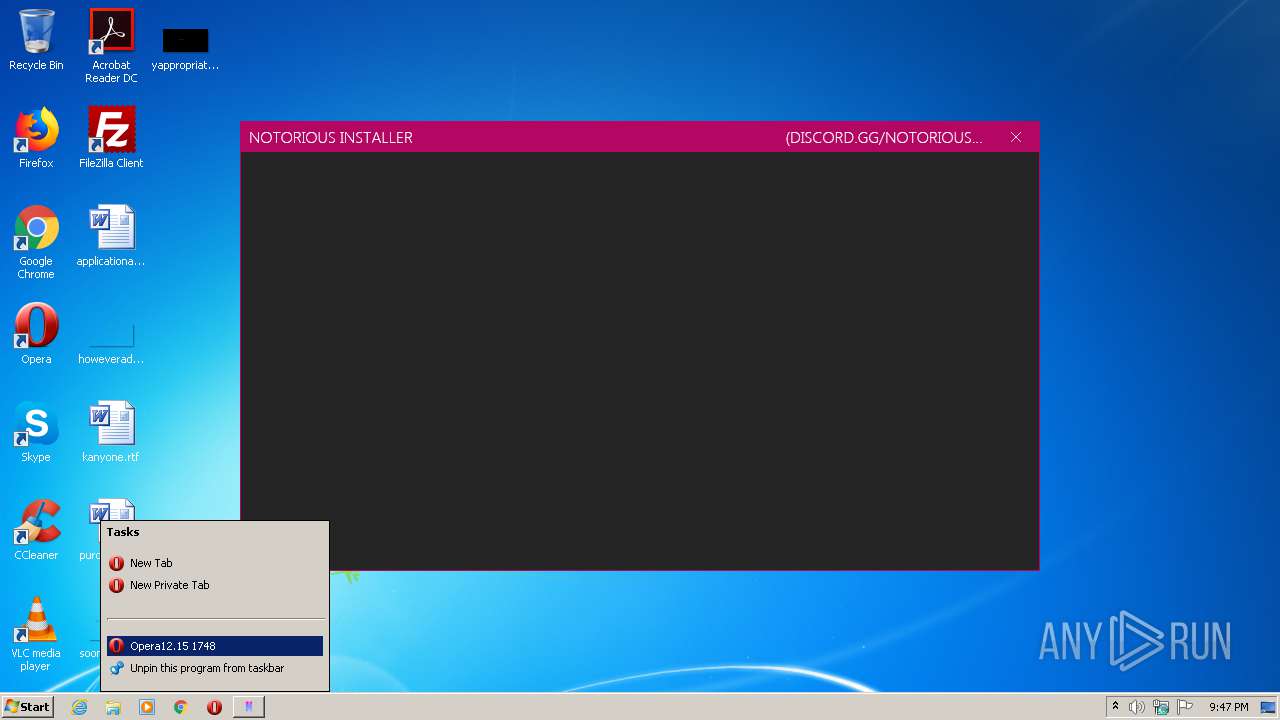Click the Show Desktop button
The image size is (1280, 720).
pyautogui.click(x=1268, y=707)
